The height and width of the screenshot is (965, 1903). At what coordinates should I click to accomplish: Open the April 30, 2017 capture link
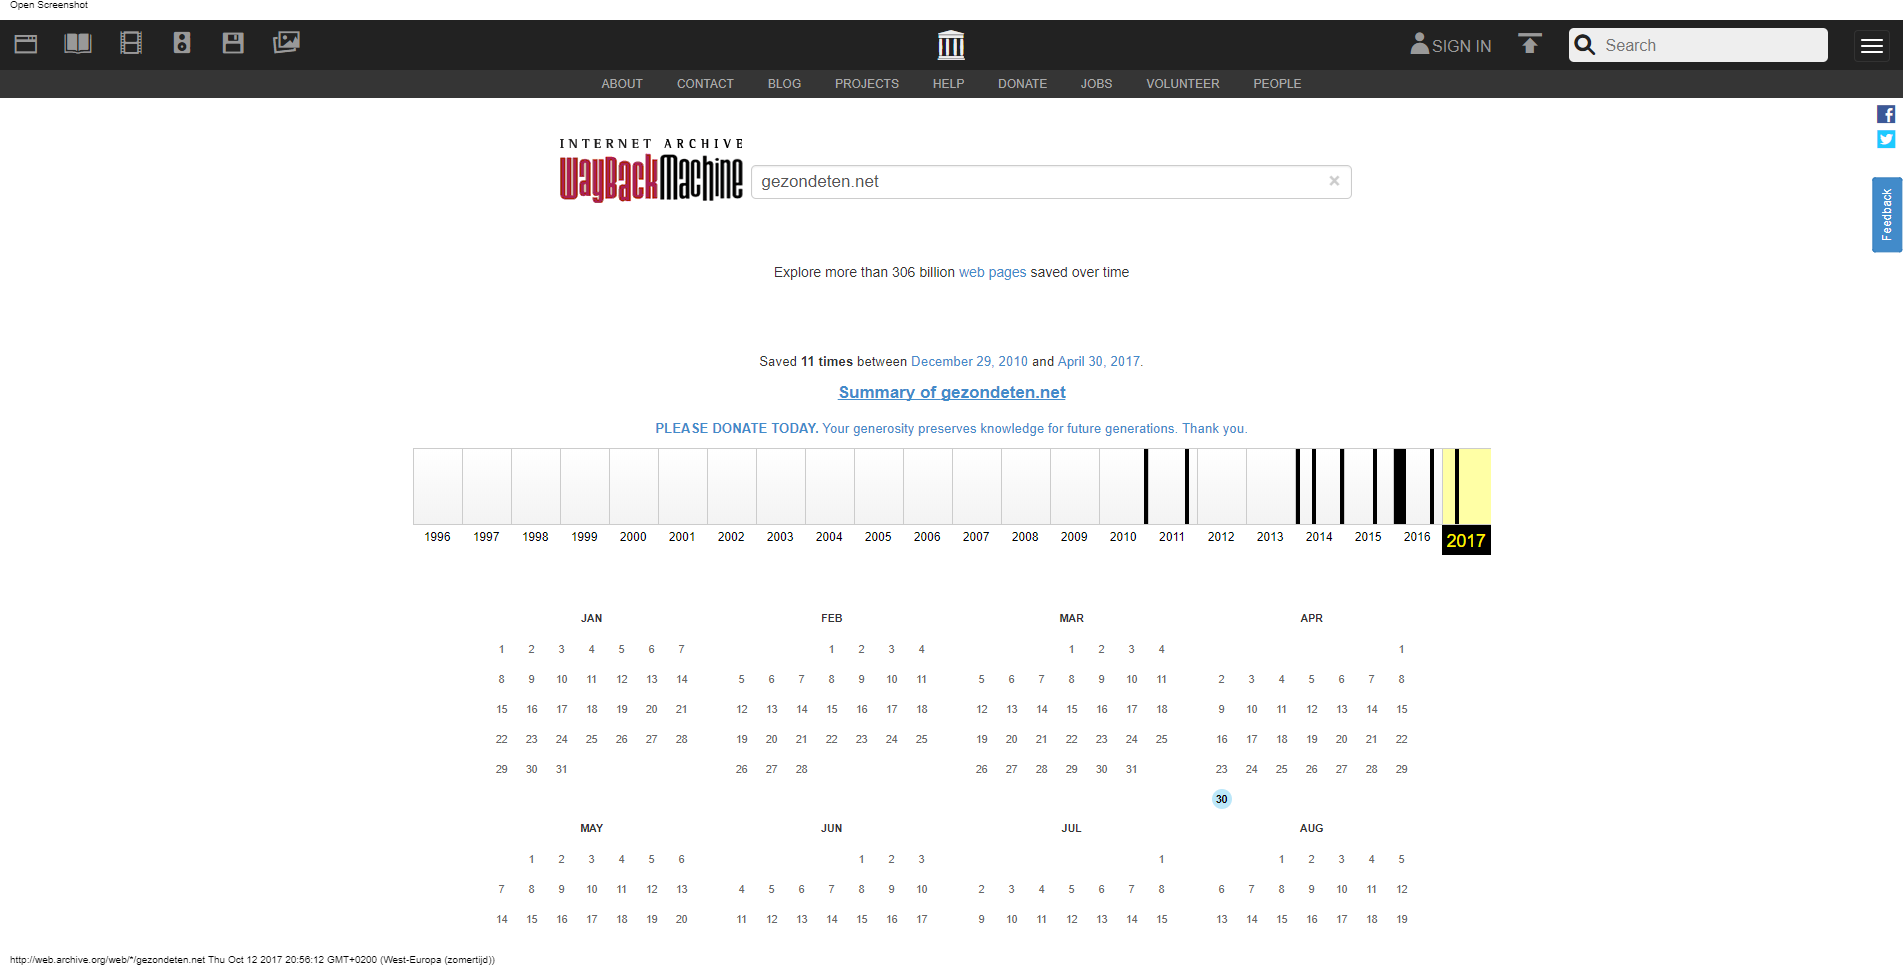click(x=1099, y=361)
